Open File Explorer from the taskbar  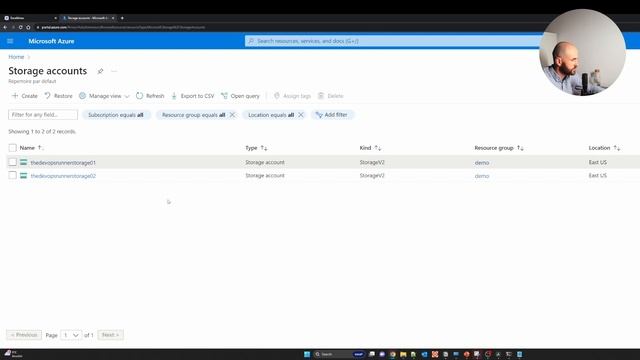pos(403,354)
